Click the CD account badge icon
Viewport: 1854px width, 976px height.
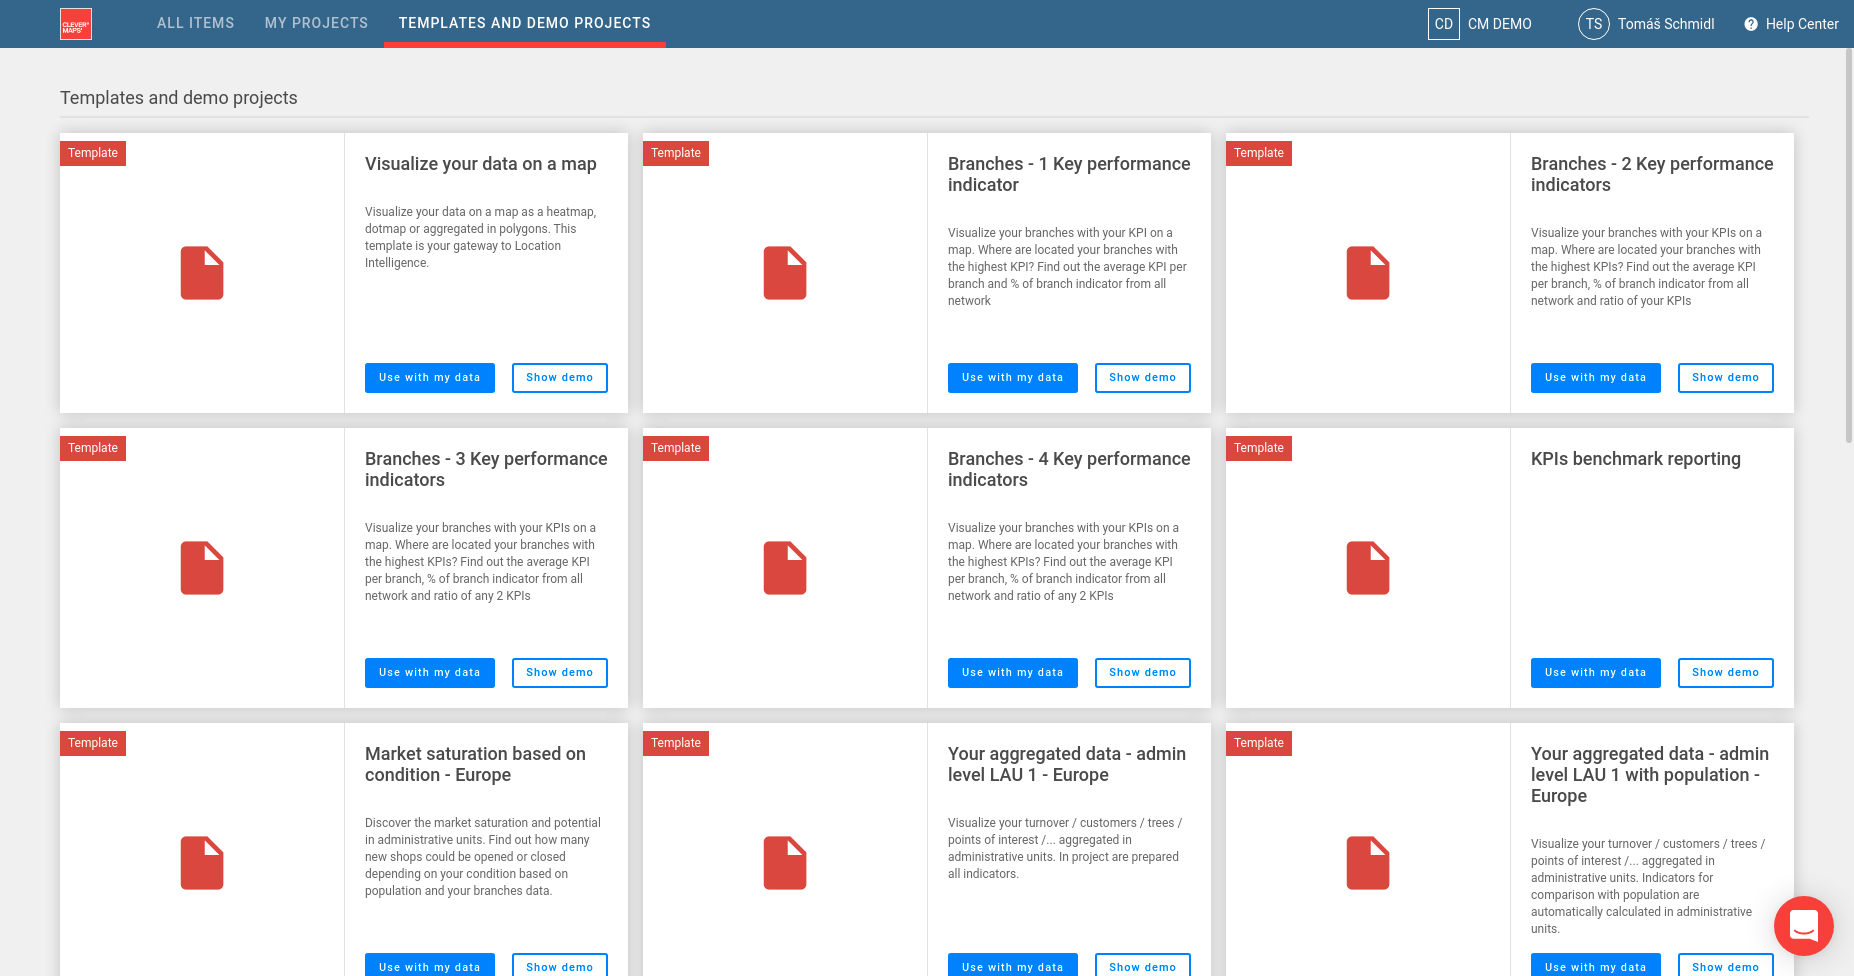click(x=1443, y=24)
